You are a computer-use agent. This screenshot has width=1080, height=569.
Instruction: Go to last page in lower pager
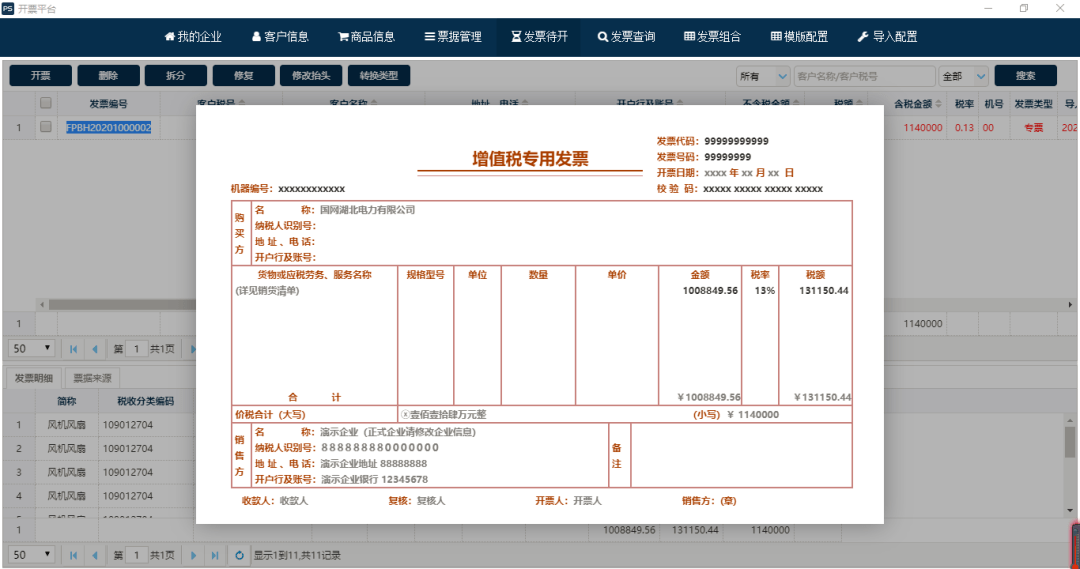pos(215,555)
